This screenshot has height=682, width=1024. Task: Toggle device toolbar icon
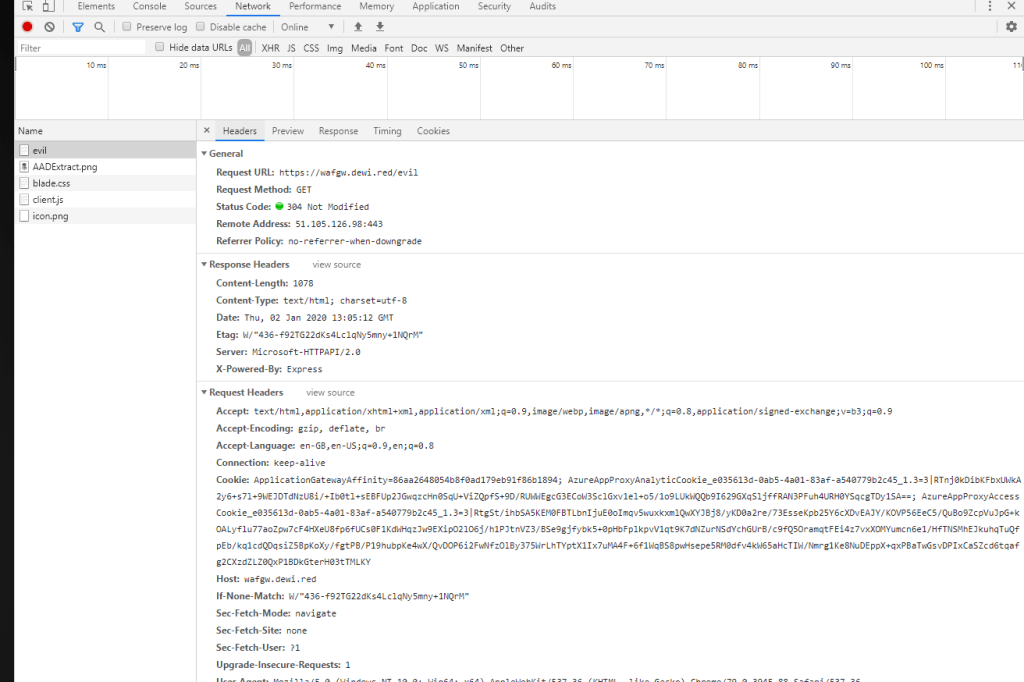tap(47, 6)
